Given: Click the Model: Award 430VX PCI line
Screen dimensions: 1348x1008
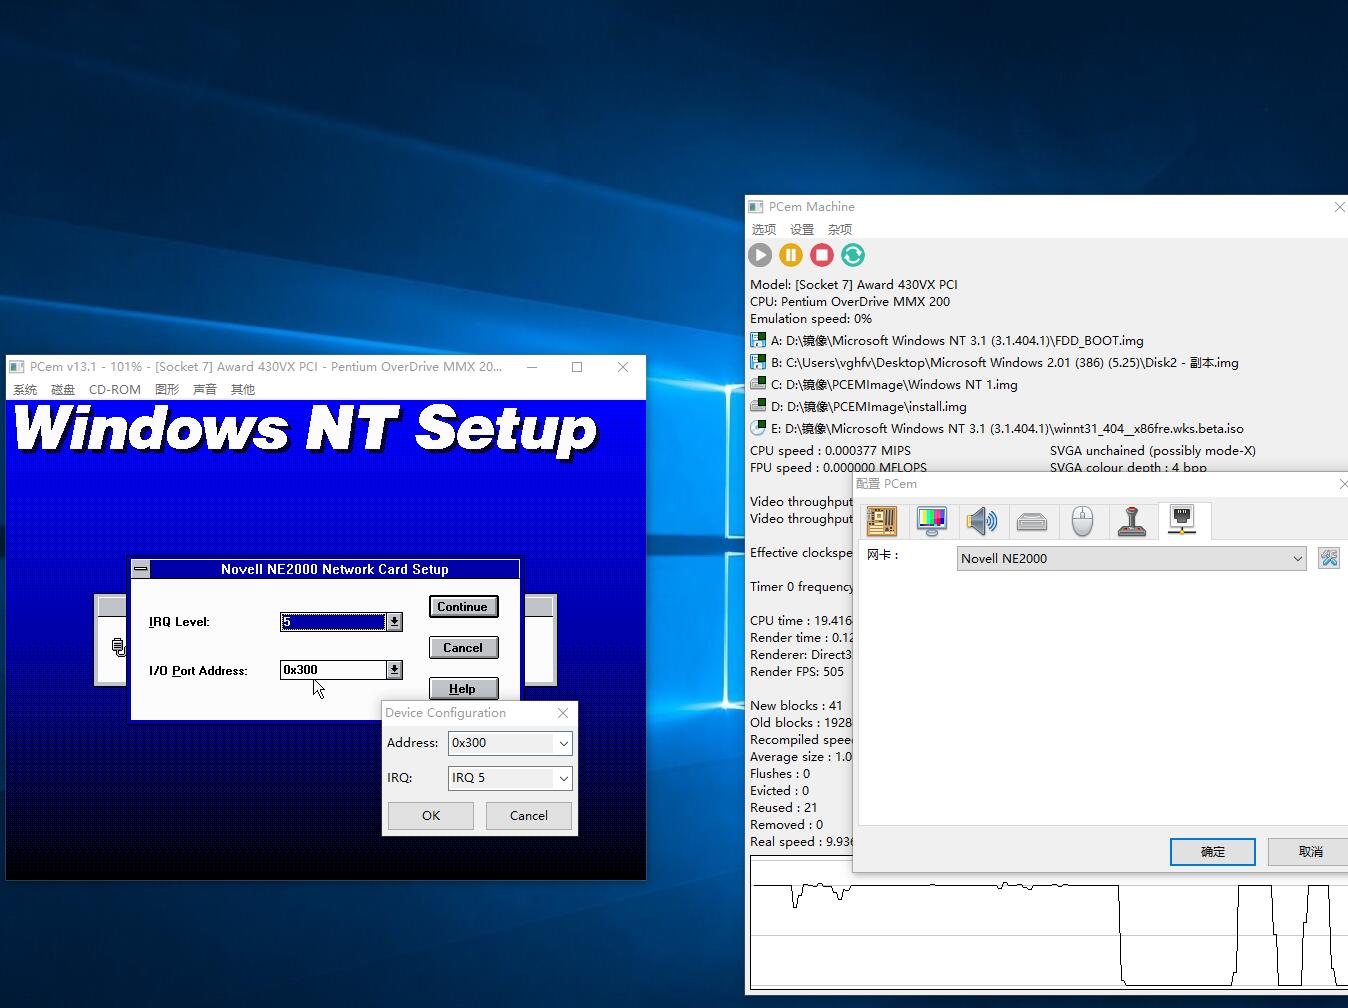Looking at the screenshot, I should click(x=854, y=285).
